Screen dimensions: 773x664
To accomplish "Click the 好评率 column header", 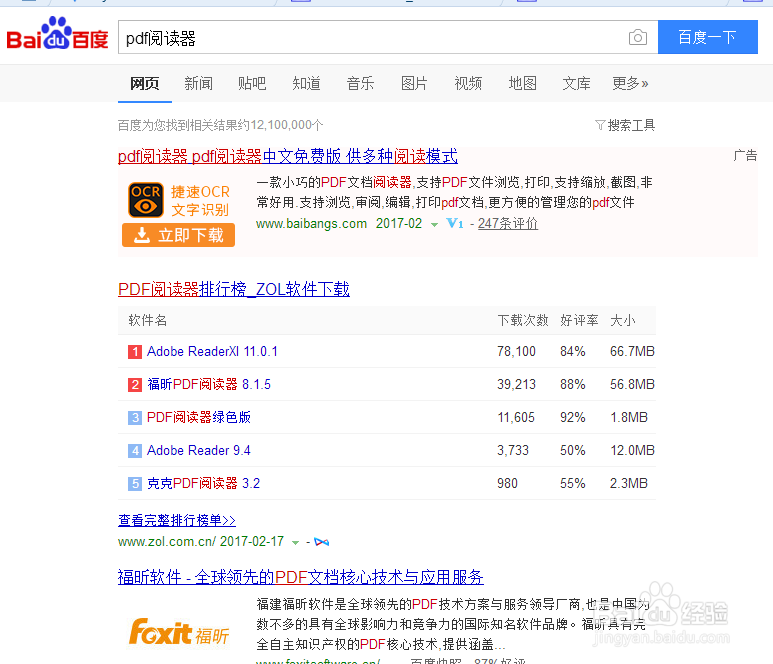I will coord(579,320).
